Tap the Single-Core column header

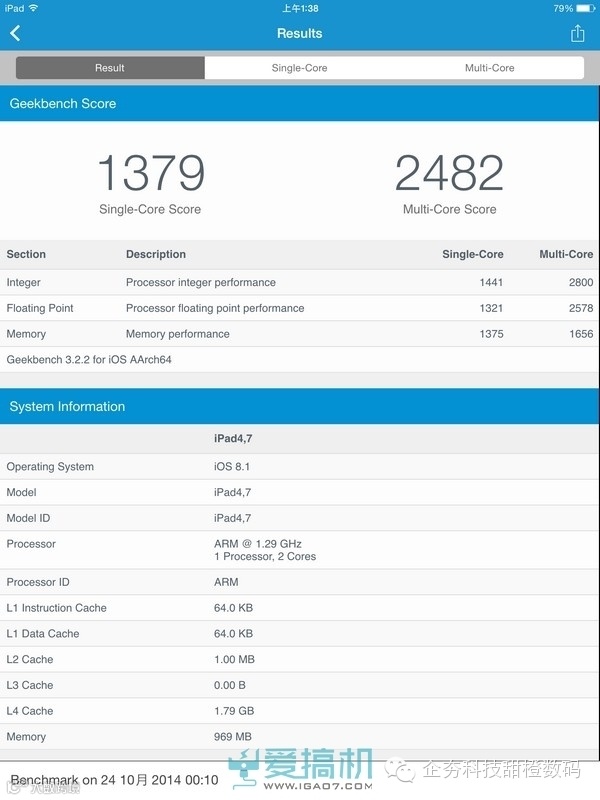(x=472, y=255)
